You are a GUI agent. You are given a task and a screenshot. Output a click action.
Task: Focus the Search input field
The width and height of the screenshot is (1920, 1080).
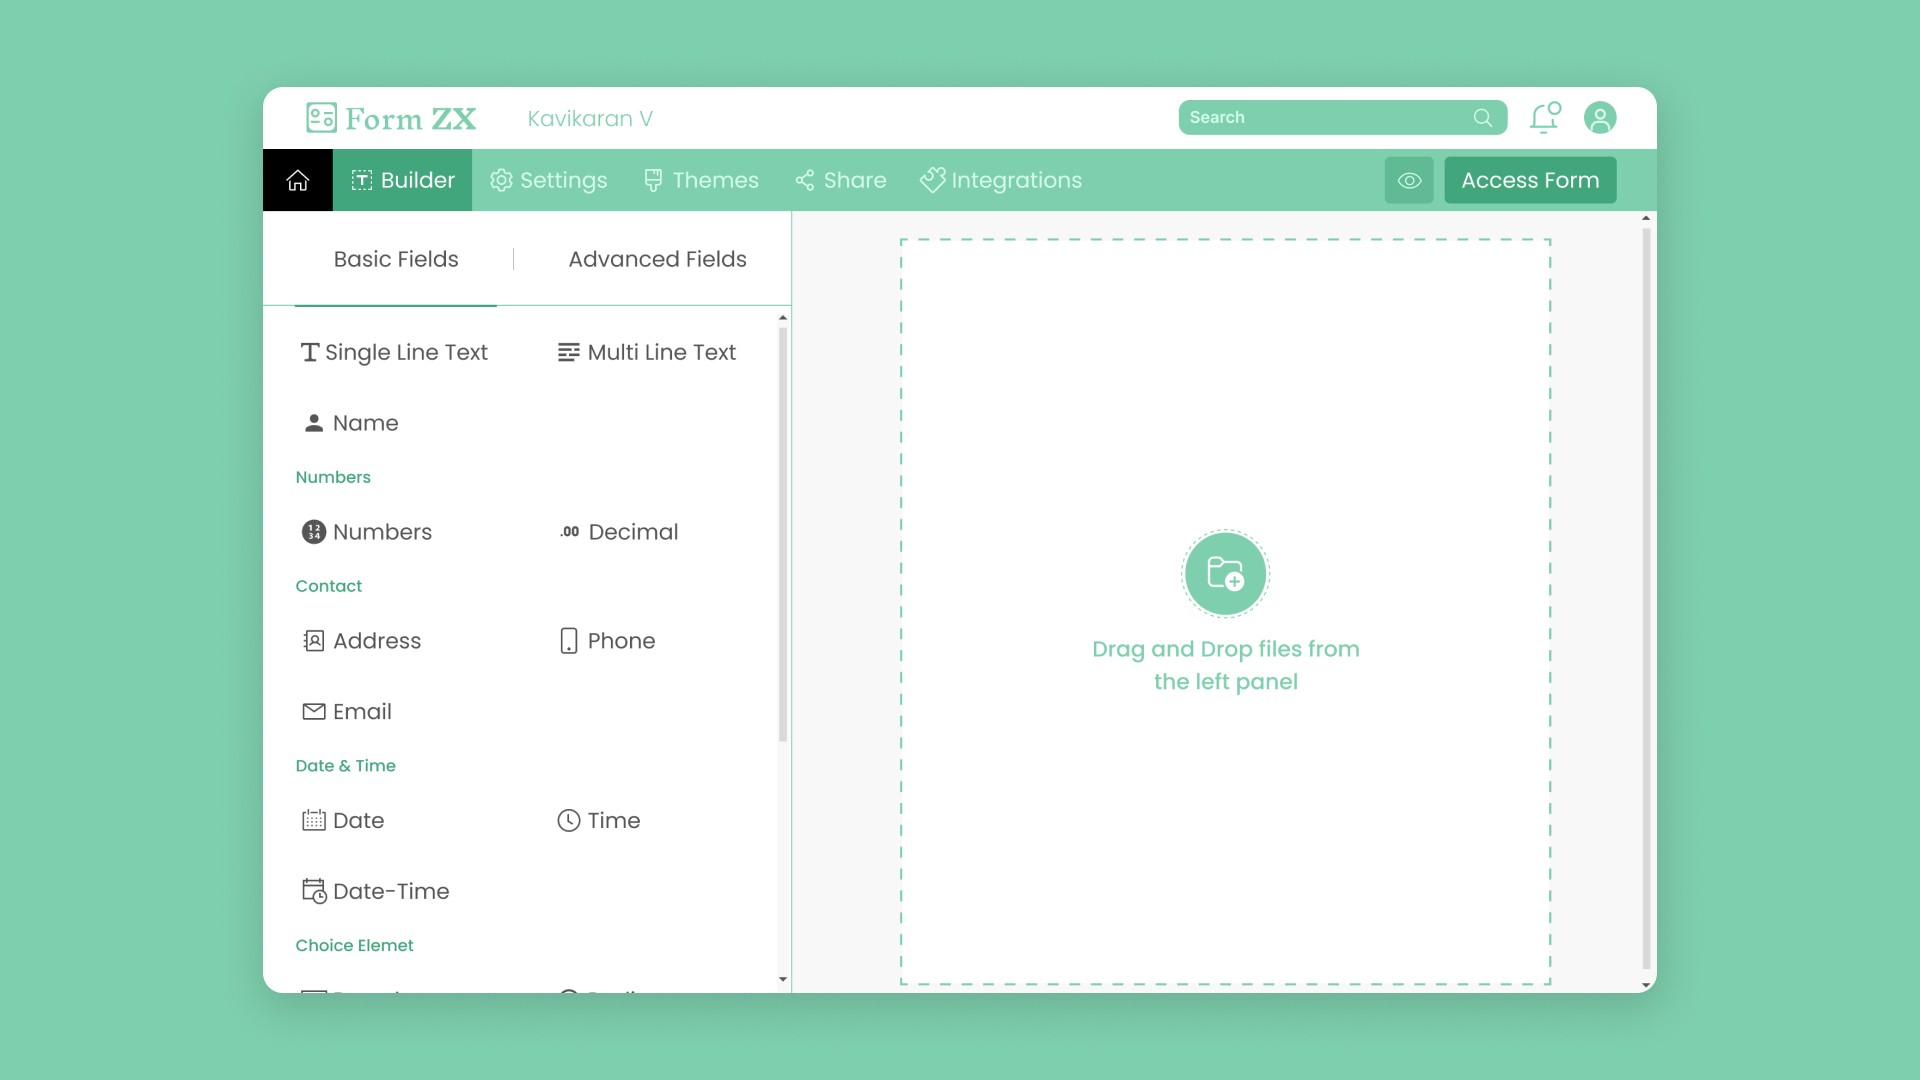(1320, 118)
